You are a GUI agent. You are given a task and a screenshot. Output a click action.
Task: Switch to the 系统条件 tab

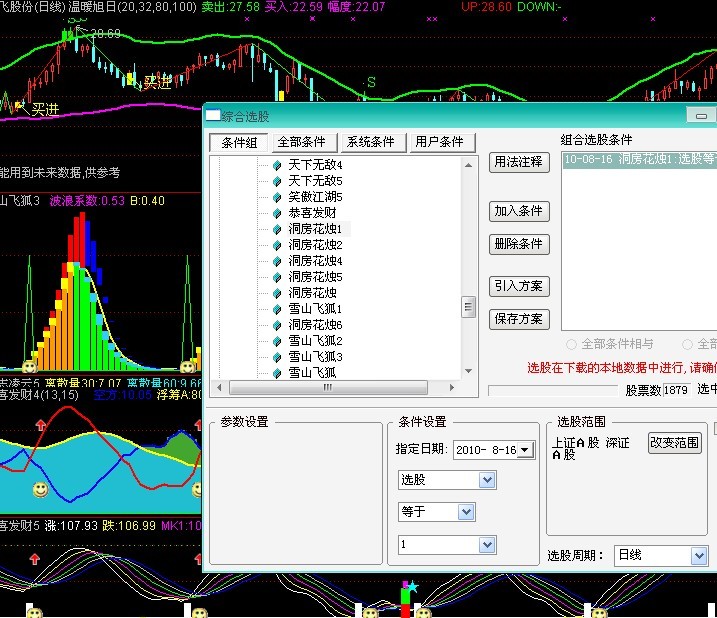[370, 142]
